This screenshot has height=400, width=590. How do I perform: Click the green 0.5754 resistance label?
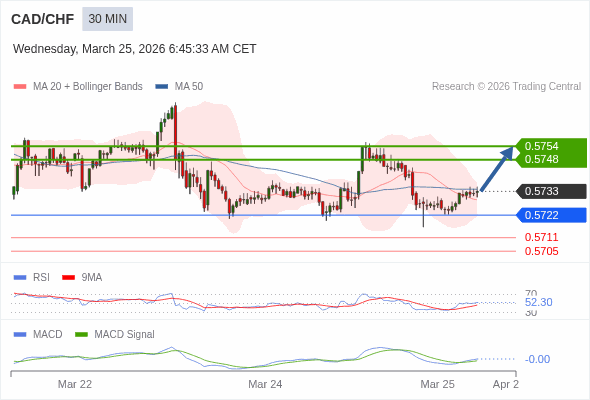541,146
